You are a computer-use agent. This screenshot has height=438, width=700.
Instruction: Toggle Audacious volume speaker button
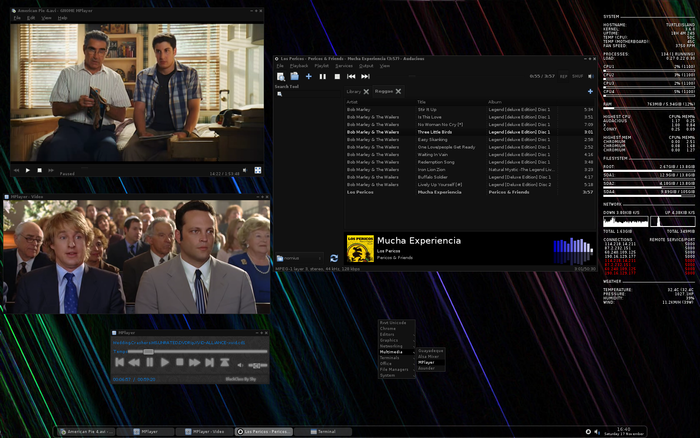[x=591, y=76]
